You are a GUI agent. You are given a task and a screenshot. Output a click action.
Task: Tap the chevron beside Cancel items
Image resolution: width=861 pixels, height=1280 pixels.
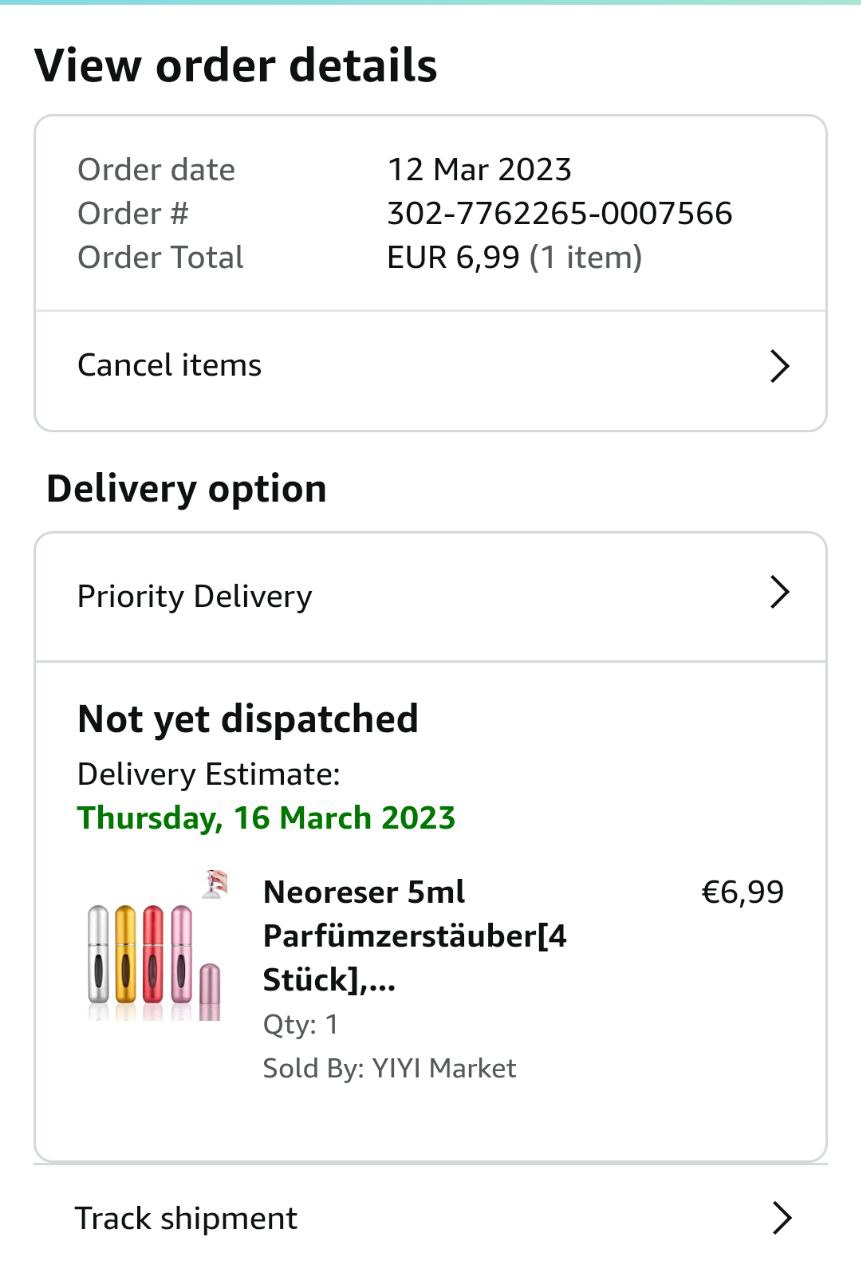pos(780,366)
